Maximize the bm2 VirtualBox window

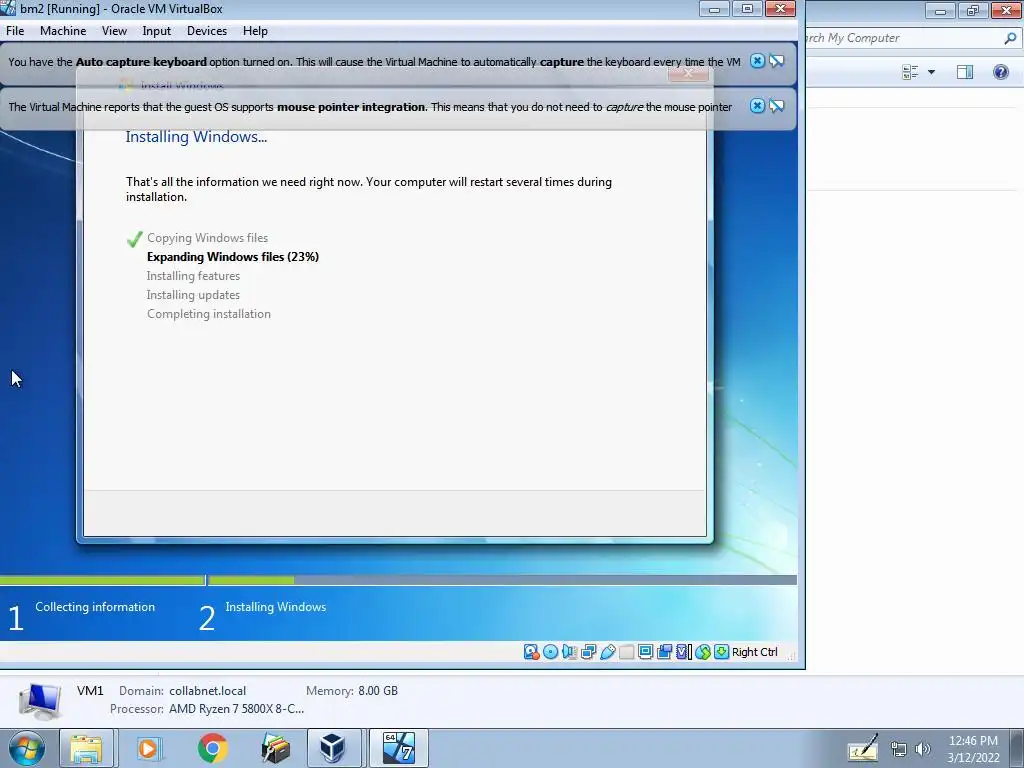click(x=747, y=8)
